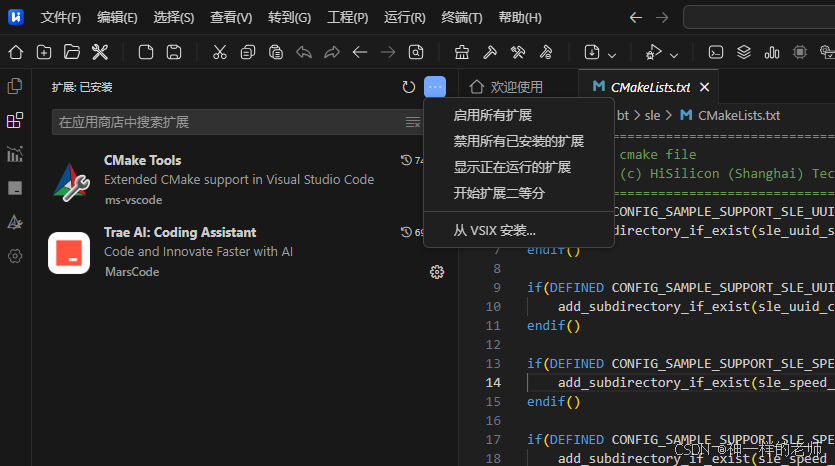This screenshot has width=835, height=466.
Task: Choose 禁用所有已安装的扩展 from the menu
Action: pos(519,141)
